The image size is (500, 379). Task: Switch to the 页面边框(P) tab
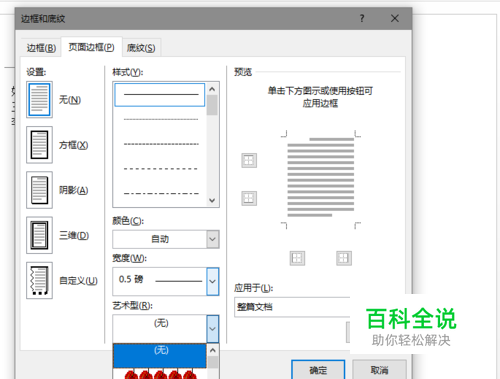[91, 47]
